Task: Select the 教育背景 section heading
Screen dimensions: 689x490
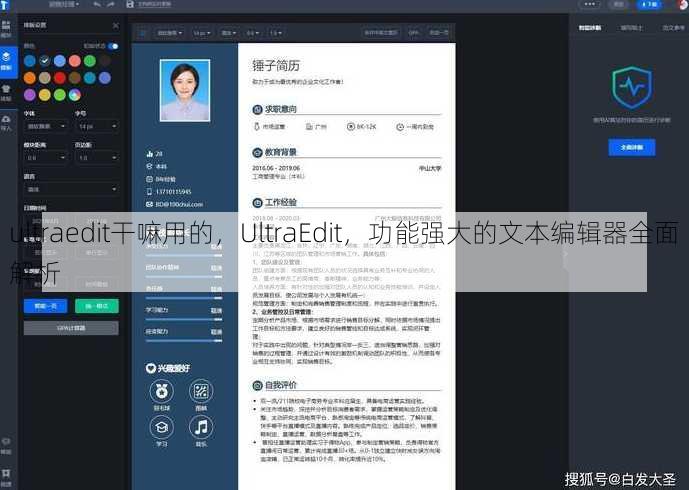Action: 280,152
